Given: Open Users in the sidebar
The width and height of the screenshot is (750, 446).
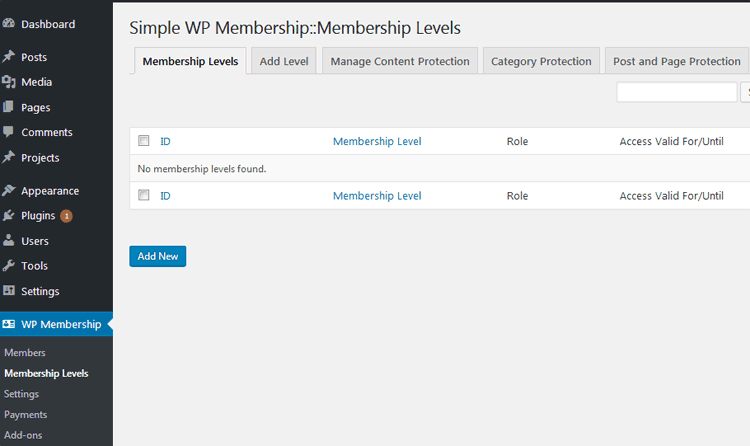Looking at the screenshot, I should point(35,241).
